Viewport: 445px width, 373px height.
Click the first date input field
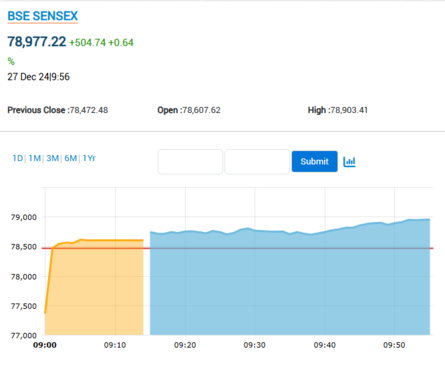(190, 162)
